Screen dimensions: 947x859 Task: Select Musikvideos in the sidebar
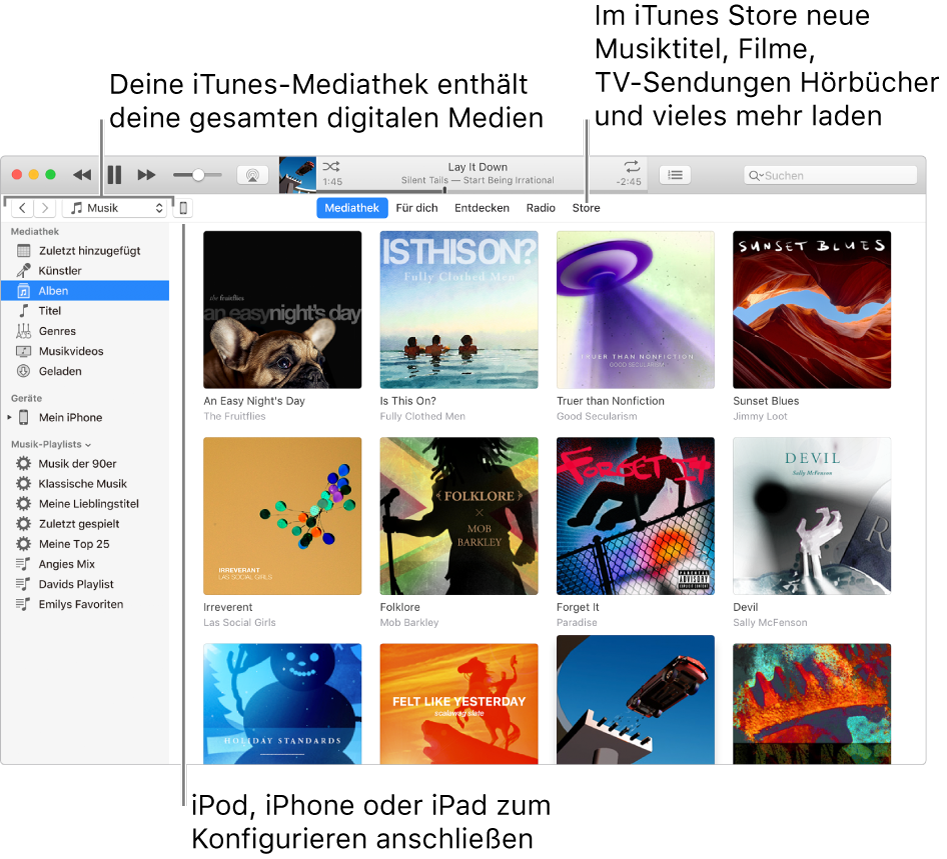pyautogui.click(x=85, y=351)
